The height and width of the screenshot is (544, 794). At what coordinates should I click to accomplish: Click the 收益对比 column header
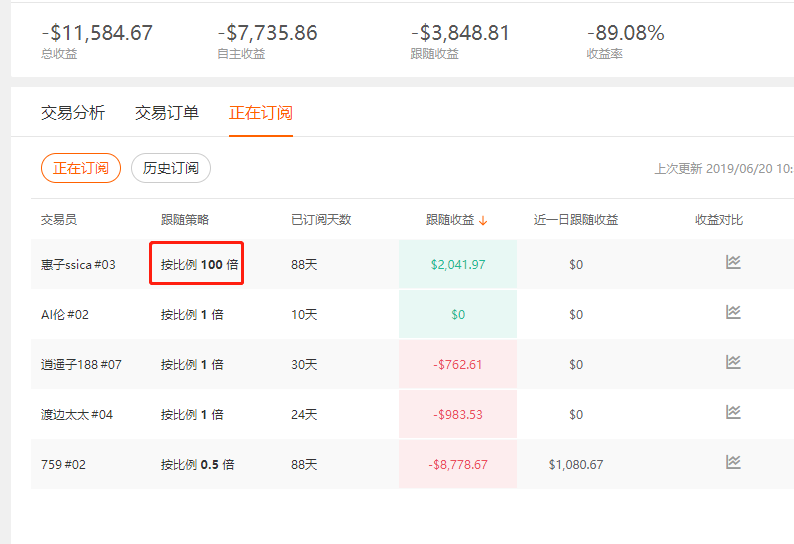coord(719,219)
